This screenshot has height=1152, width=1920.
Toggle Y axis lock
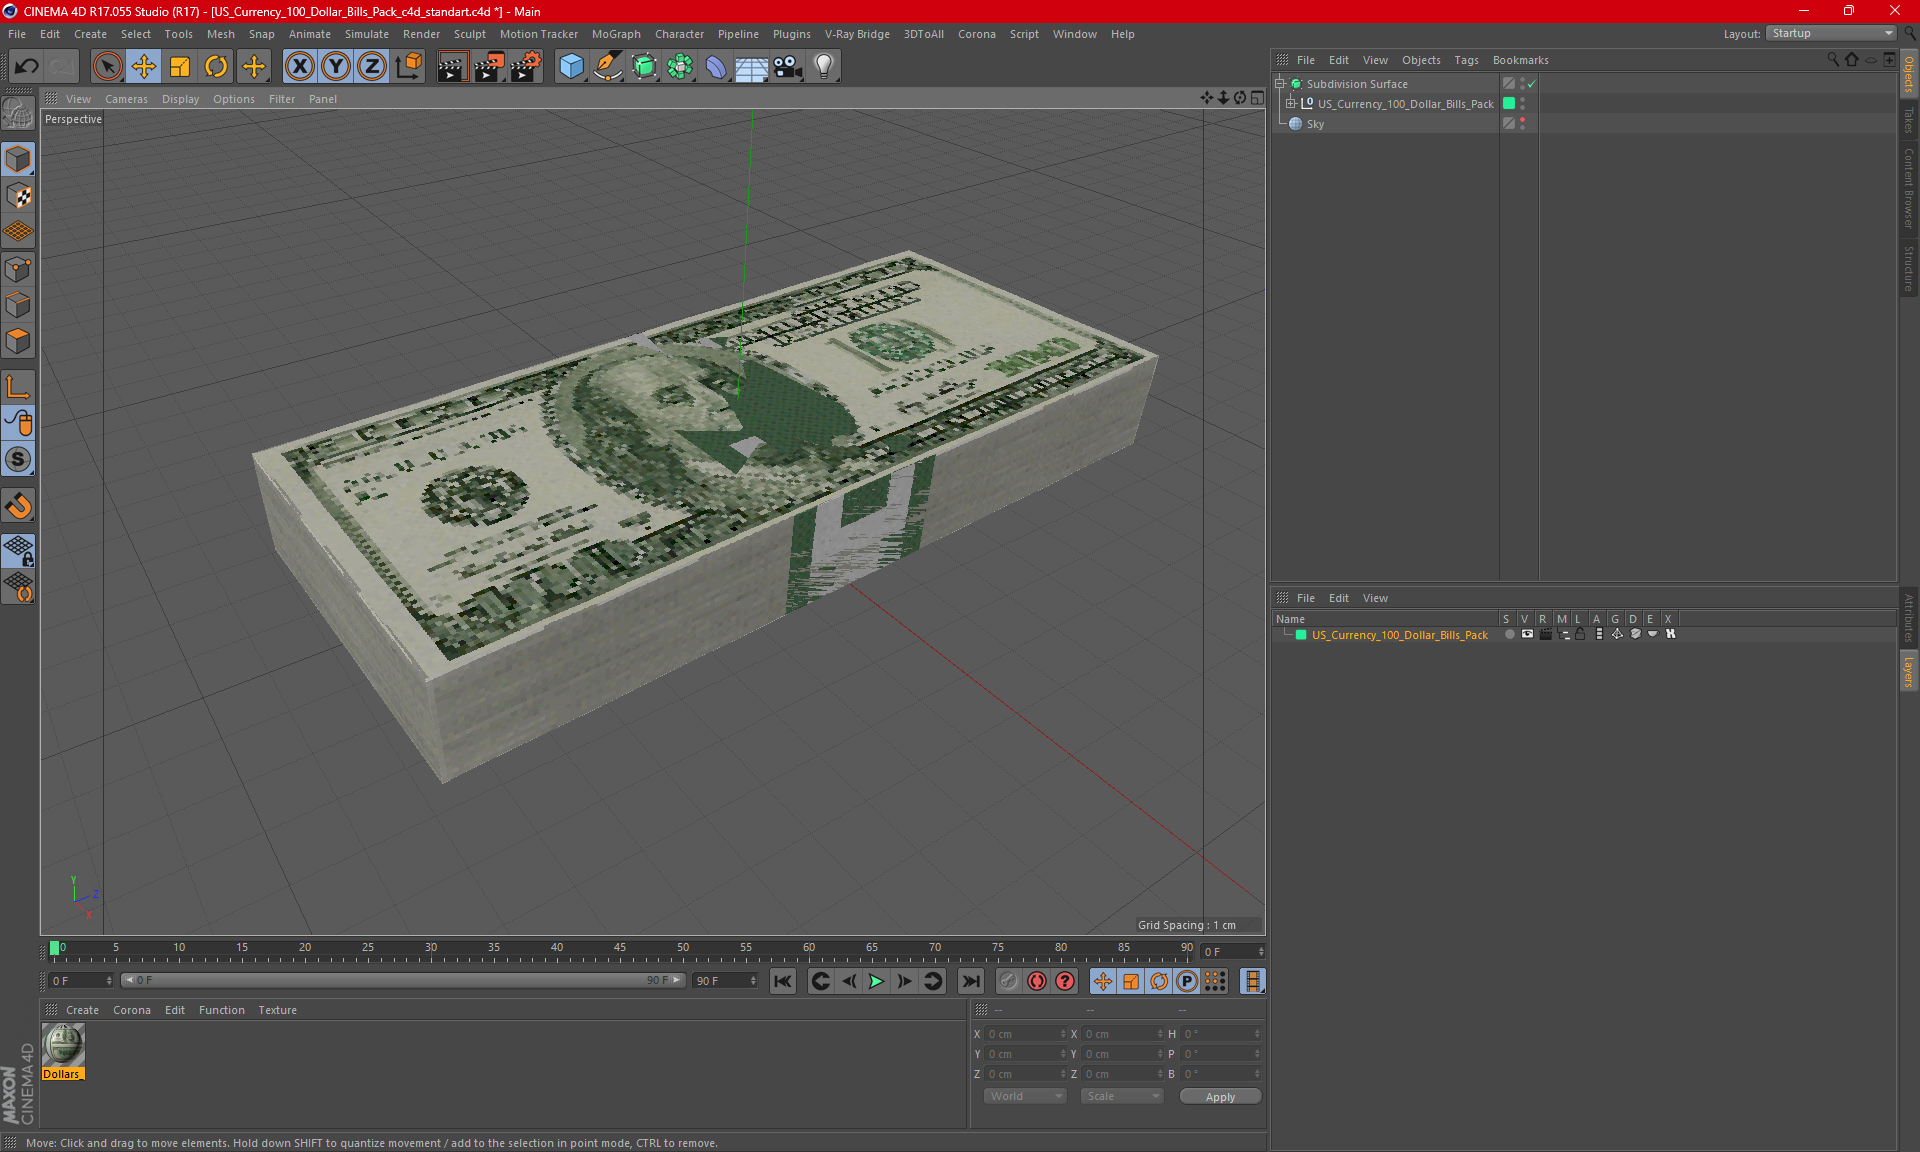[x=336, y=67]
